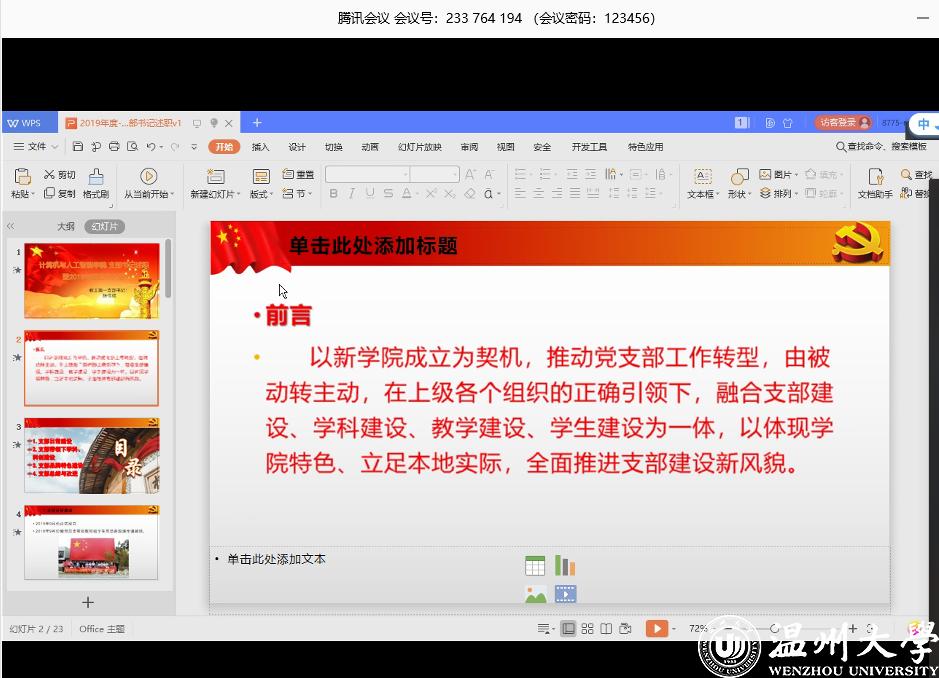Click the 访客登录 login button
The width and height of the screenshot is (939, 678).
tap(842, 123)
